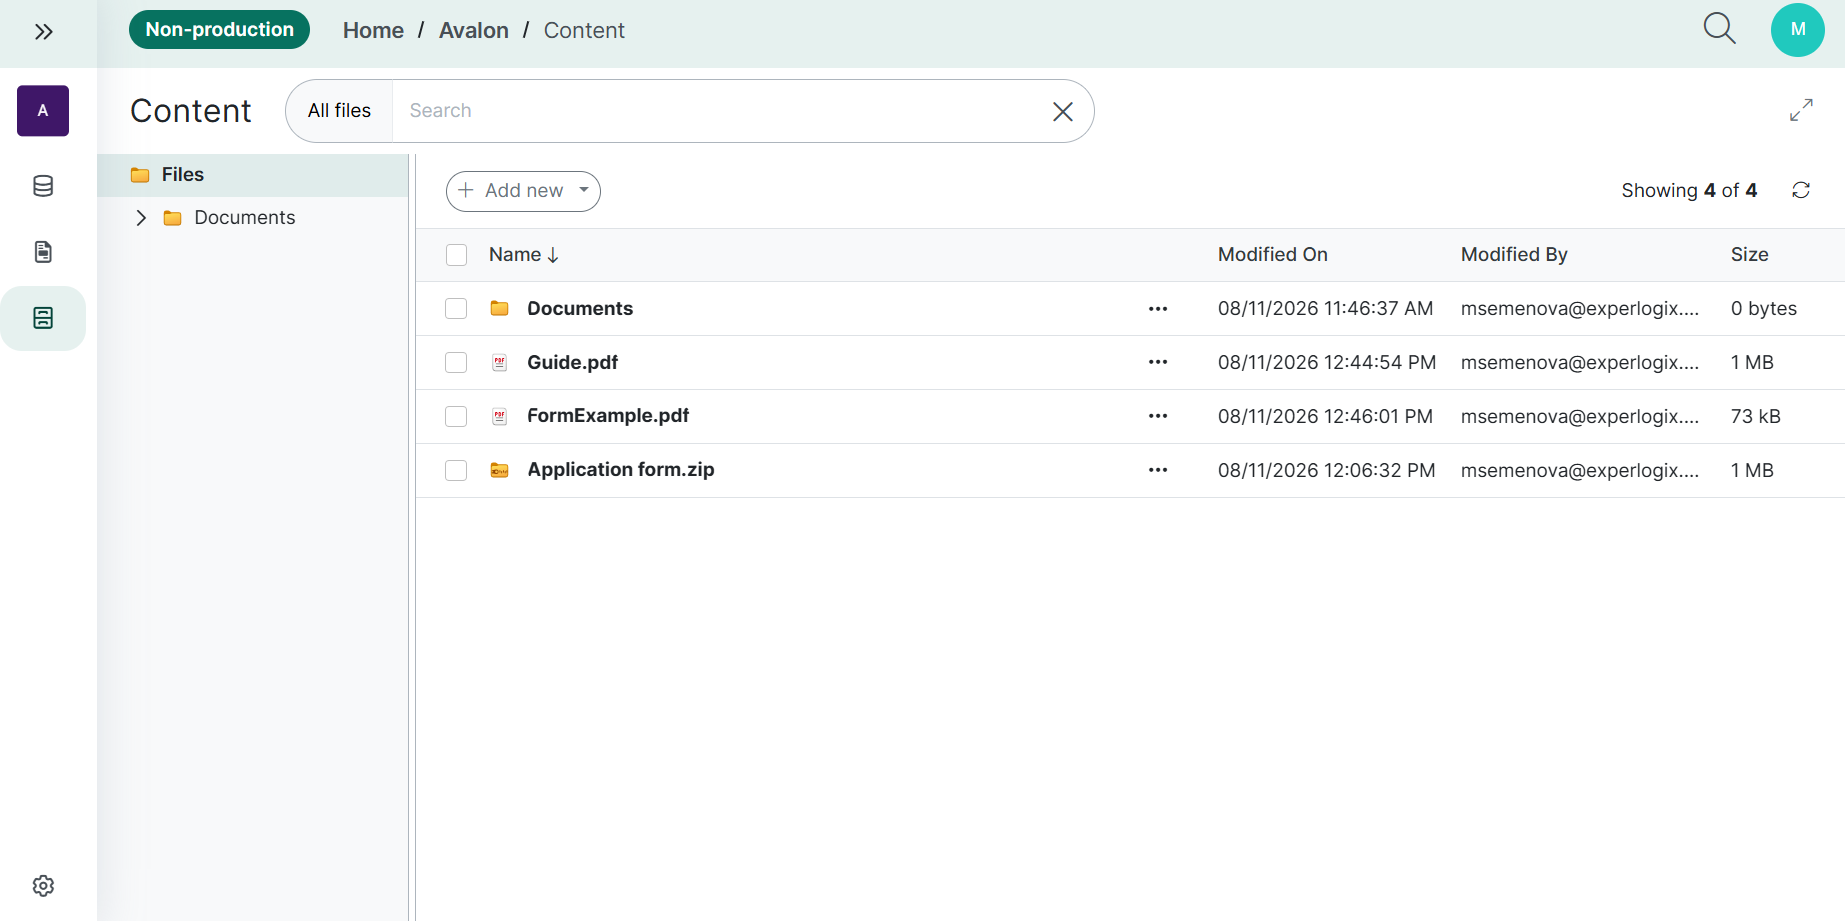Click the Guide.pdf file icon
Viewport: 1845px width, 921px height.
pos(500,363)
